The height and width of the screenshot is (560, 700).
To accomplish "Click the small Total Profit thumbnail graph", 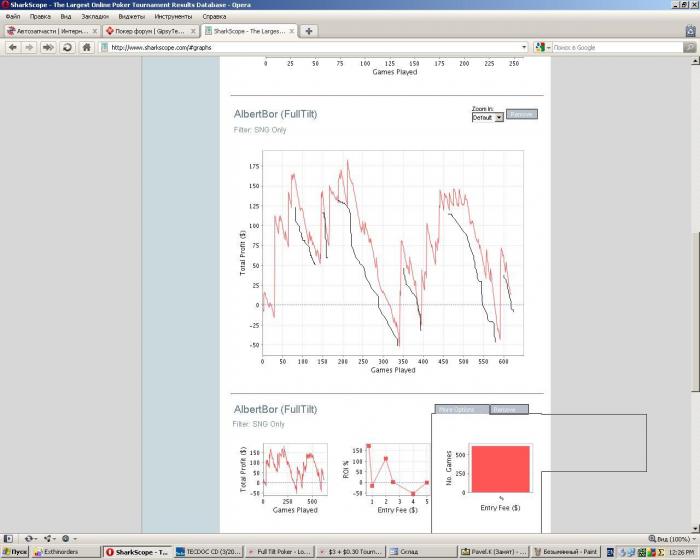I will click(x=295, y=469).
